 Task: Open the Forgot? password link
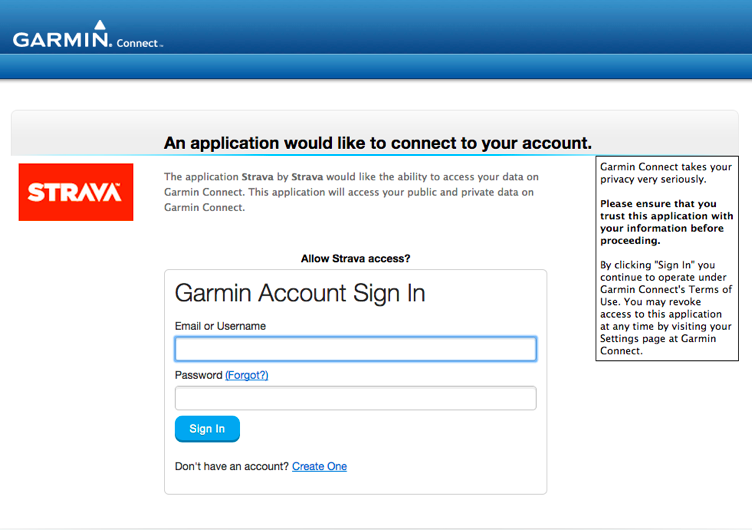(247, 375)
